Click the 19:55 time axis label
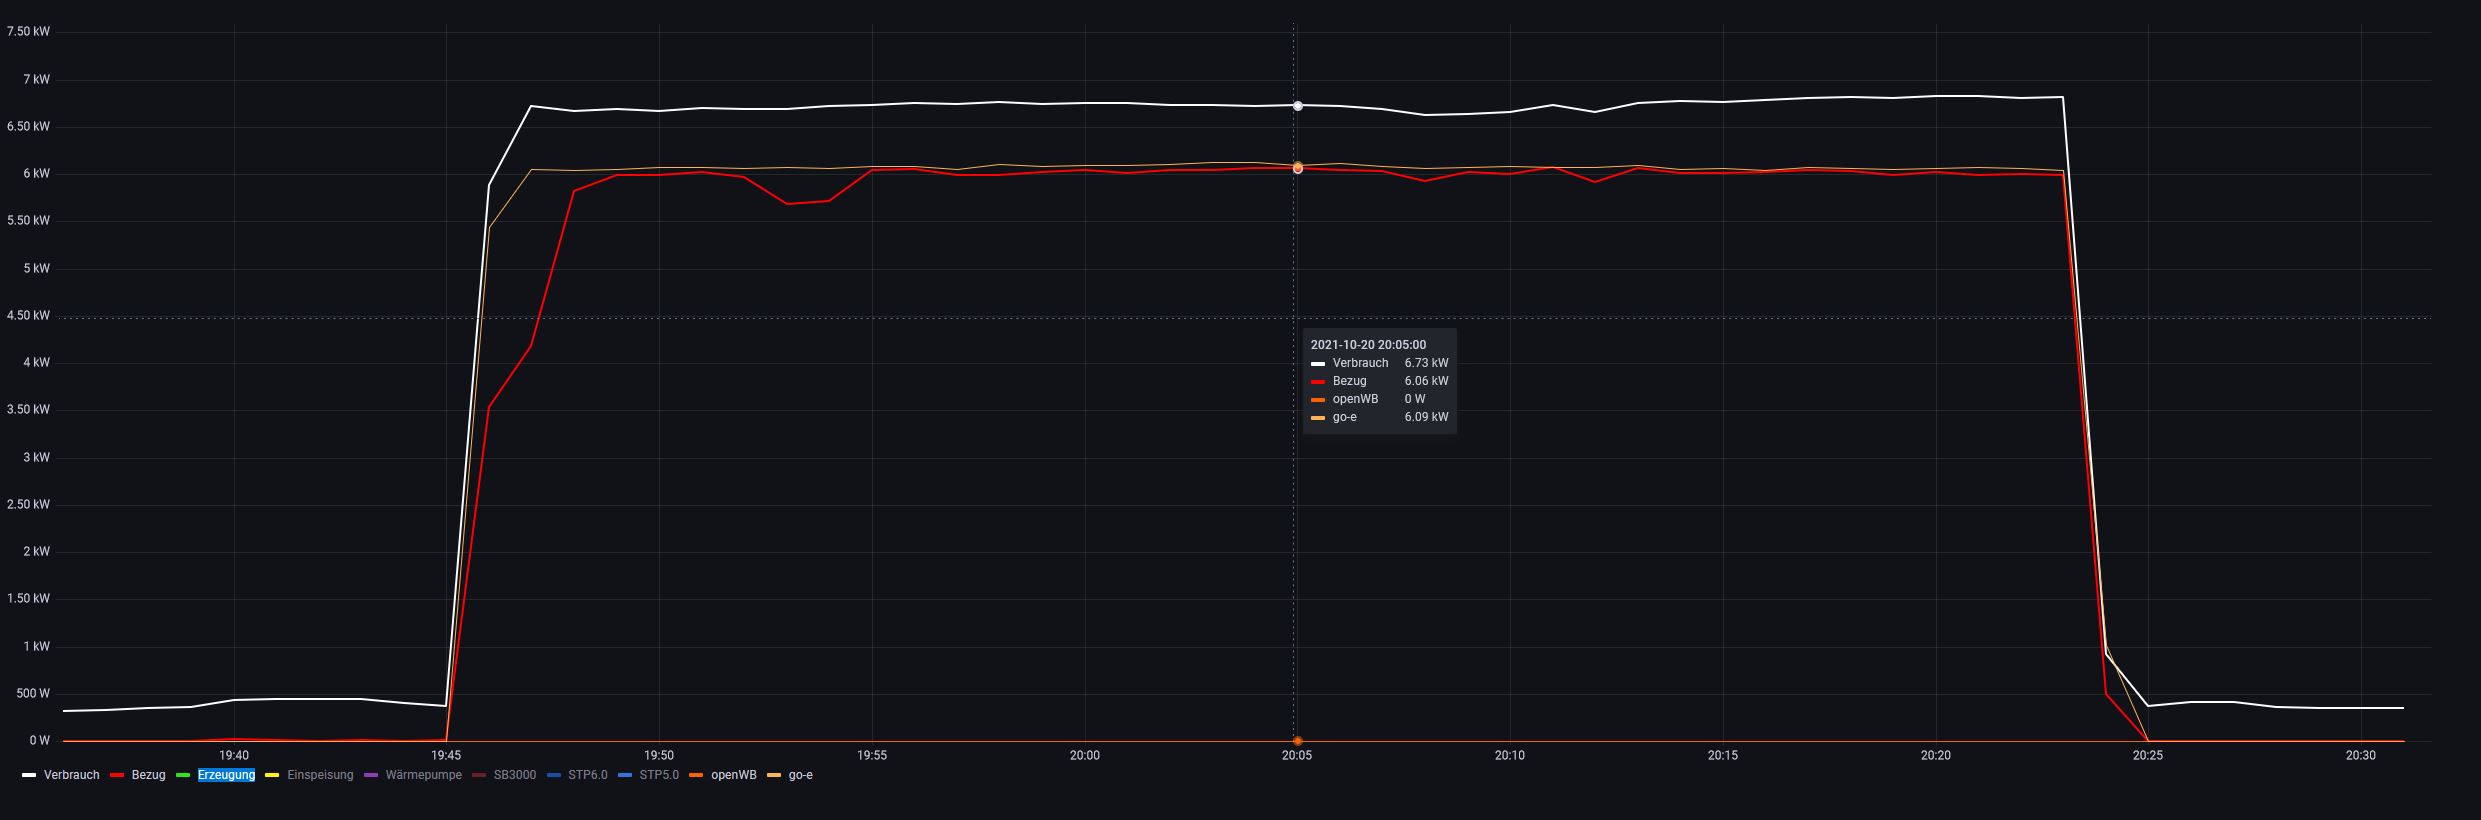Image resolution: width=2481 pixels, height=820 pixels. click(x=872, y=756)
